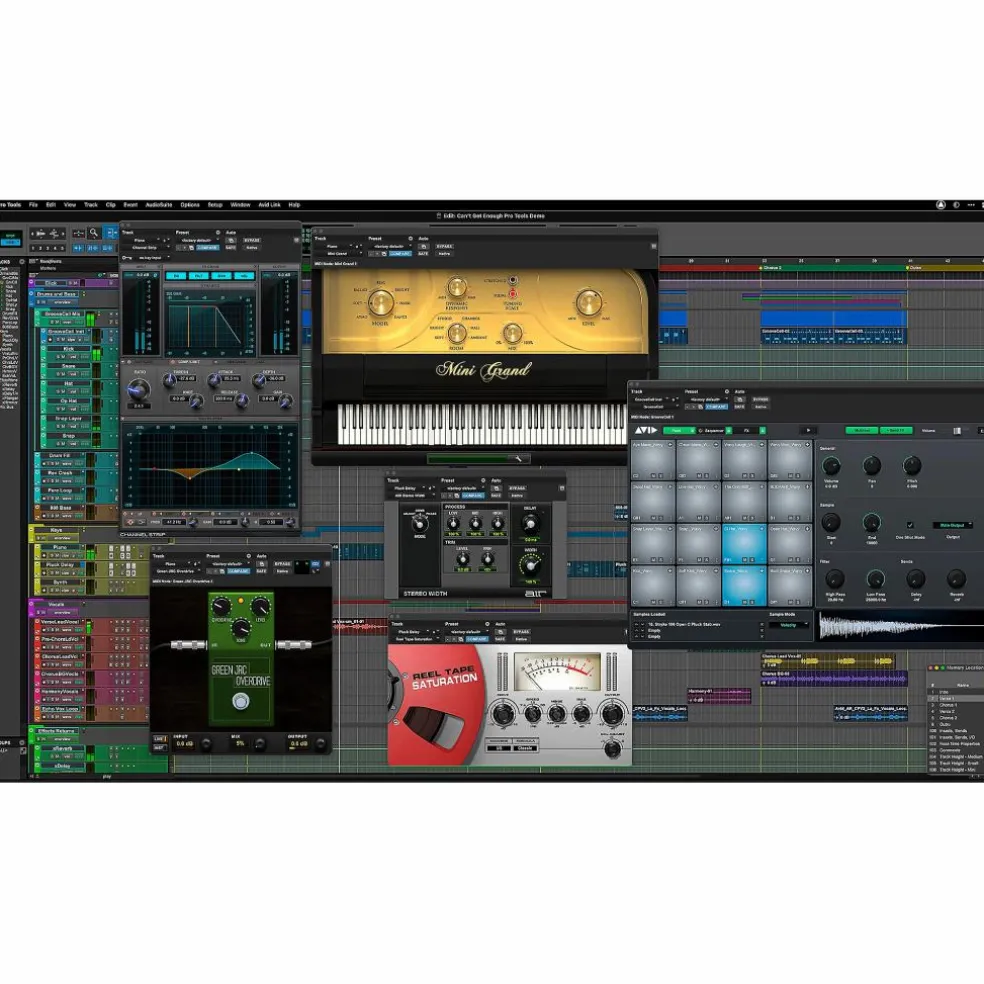This screenshot has height=984, width=984.
Task: Click the Chorus Lead Vox clip
Action: [827, 659]
